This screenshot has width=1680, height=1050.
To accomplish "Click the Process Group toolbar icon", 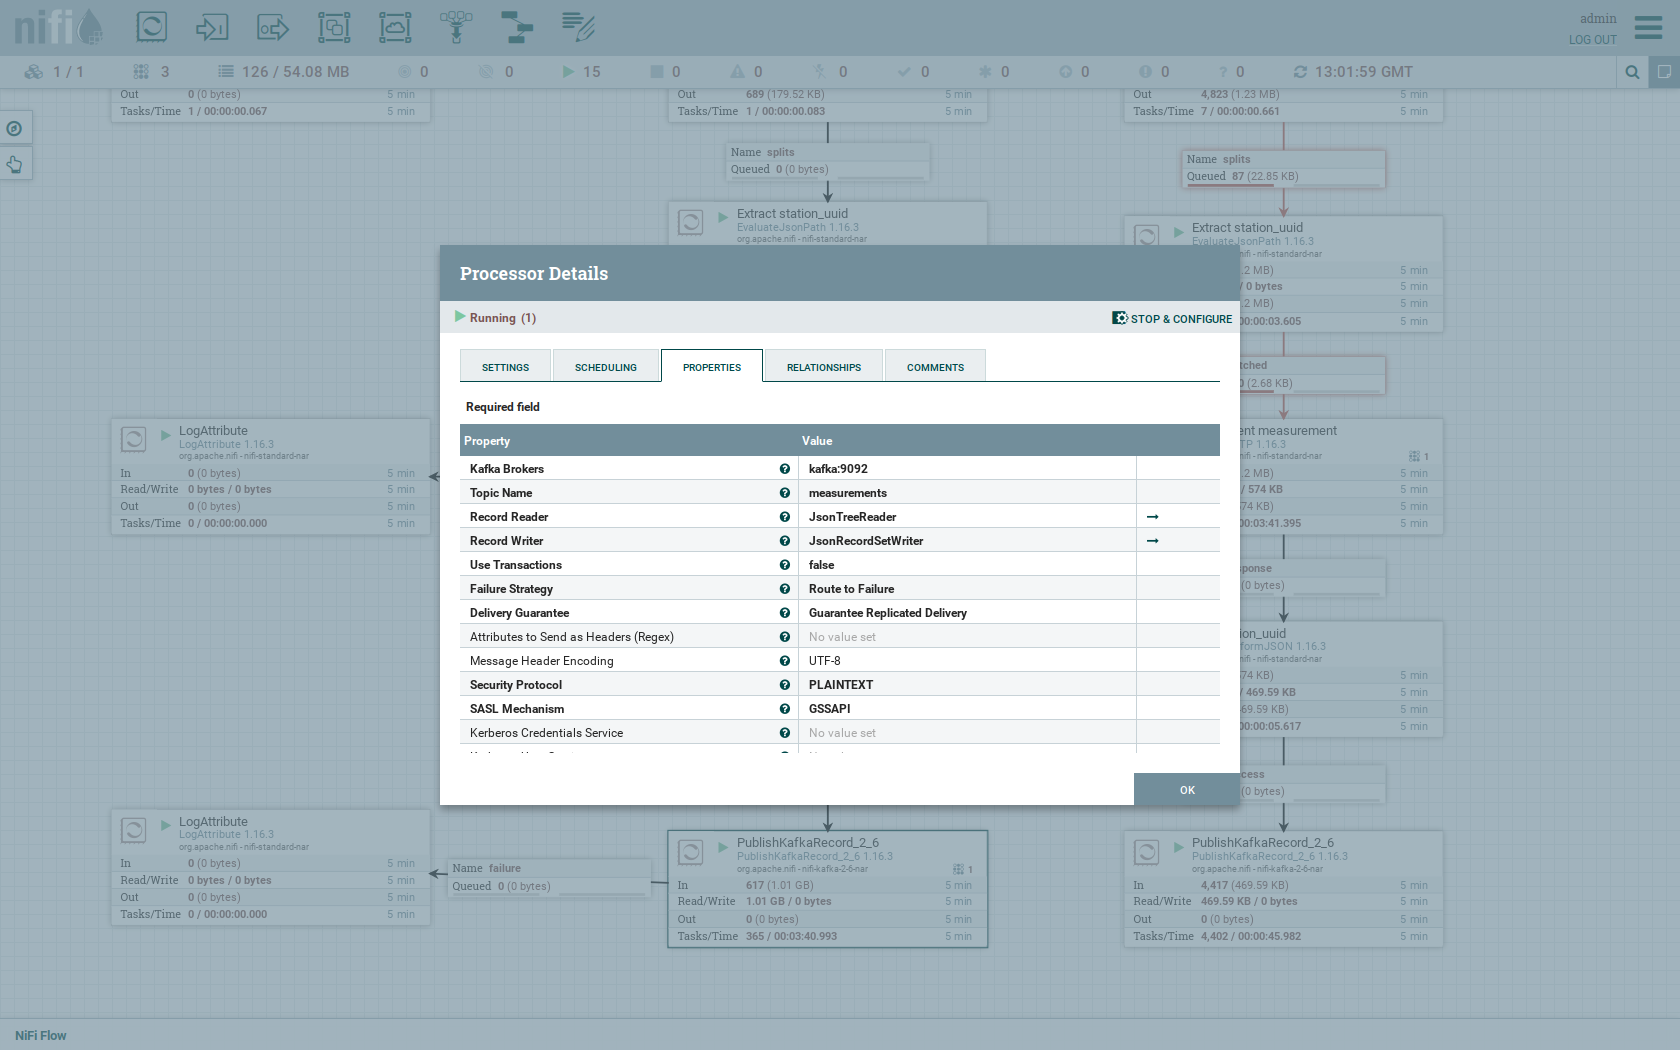I will 334,27.
